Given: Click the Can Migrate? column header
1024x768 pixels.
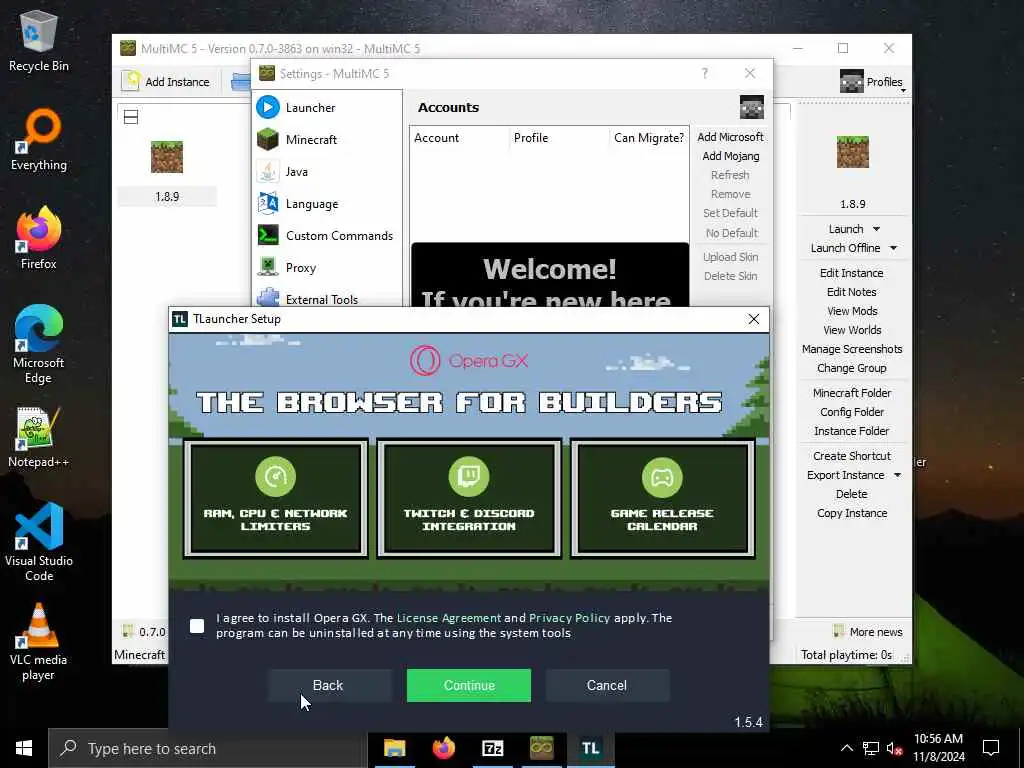Looking at the screenshot, I should pos(648,138).
